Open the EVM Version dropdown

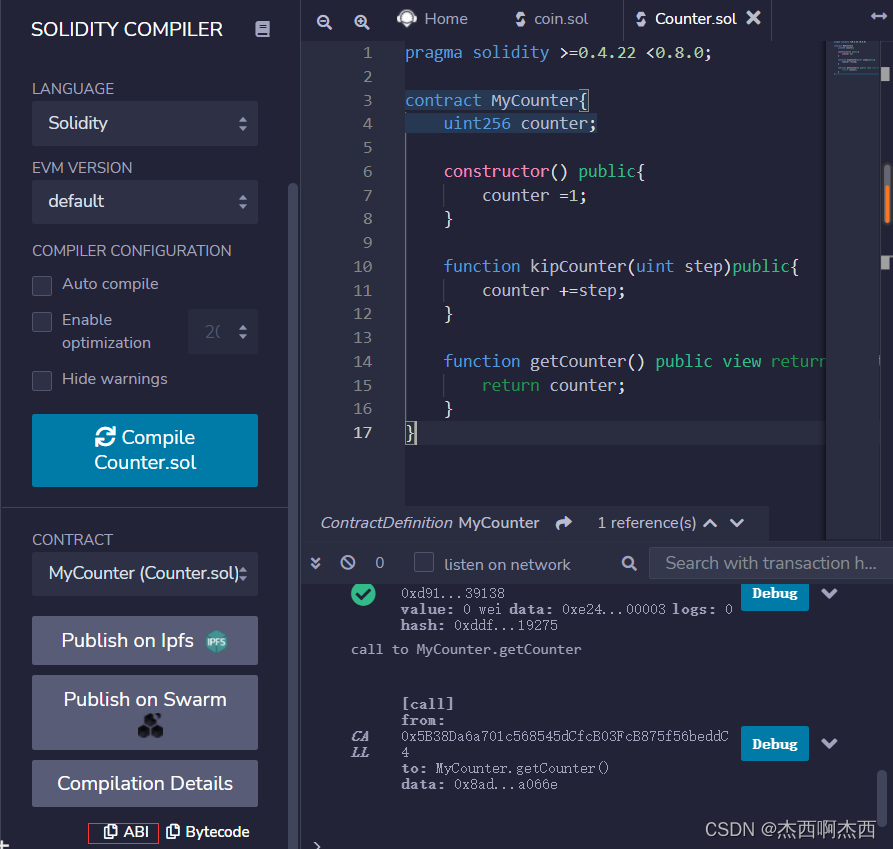click(145, 202)
